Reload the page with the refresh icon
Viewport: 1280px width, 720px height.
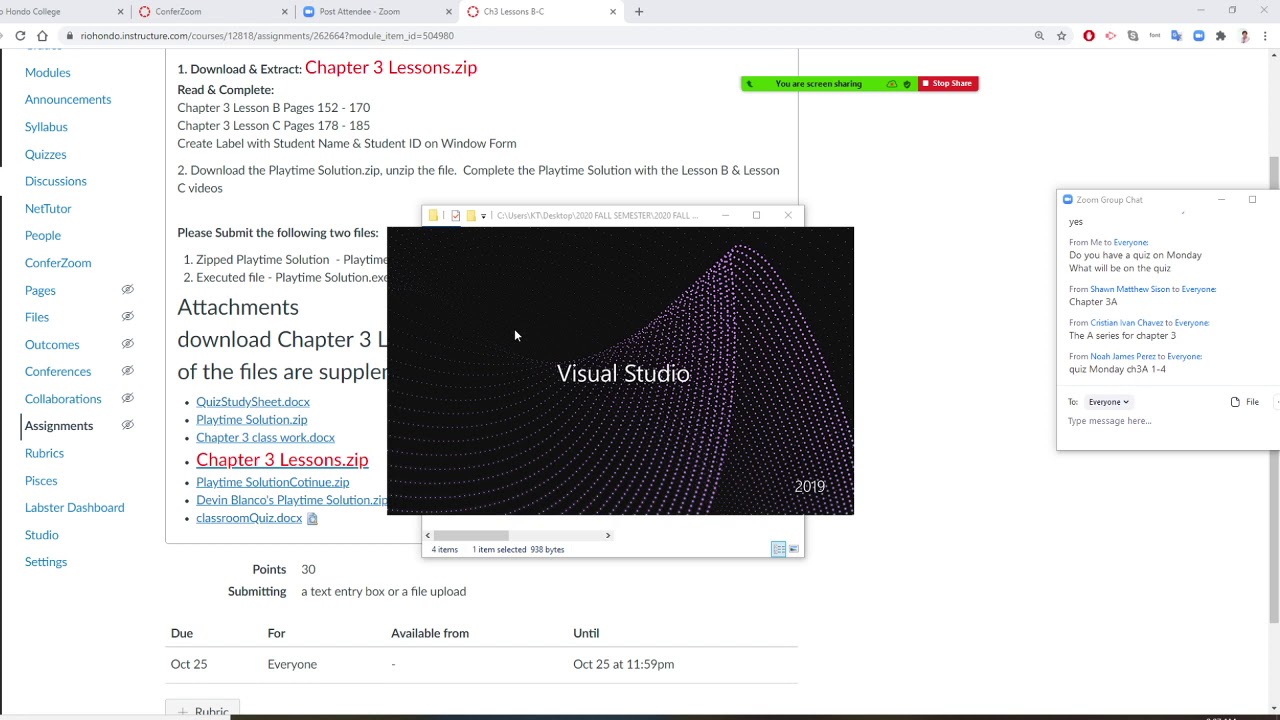[20, 35]
